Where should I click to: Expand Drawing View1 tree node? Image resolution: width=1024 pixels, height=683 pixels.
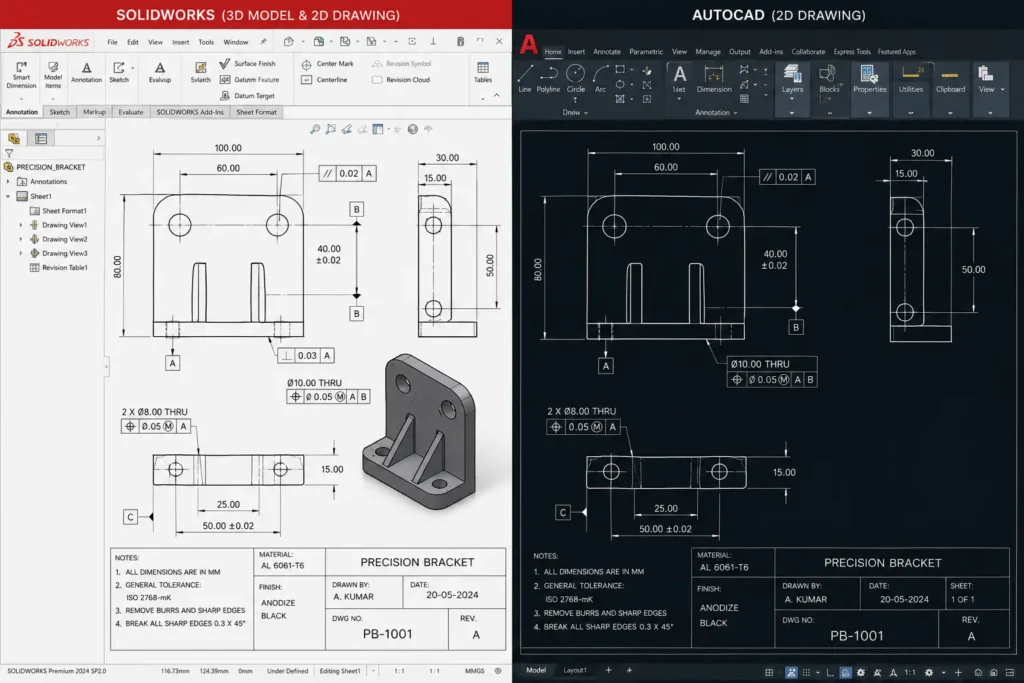pos(20,225)
